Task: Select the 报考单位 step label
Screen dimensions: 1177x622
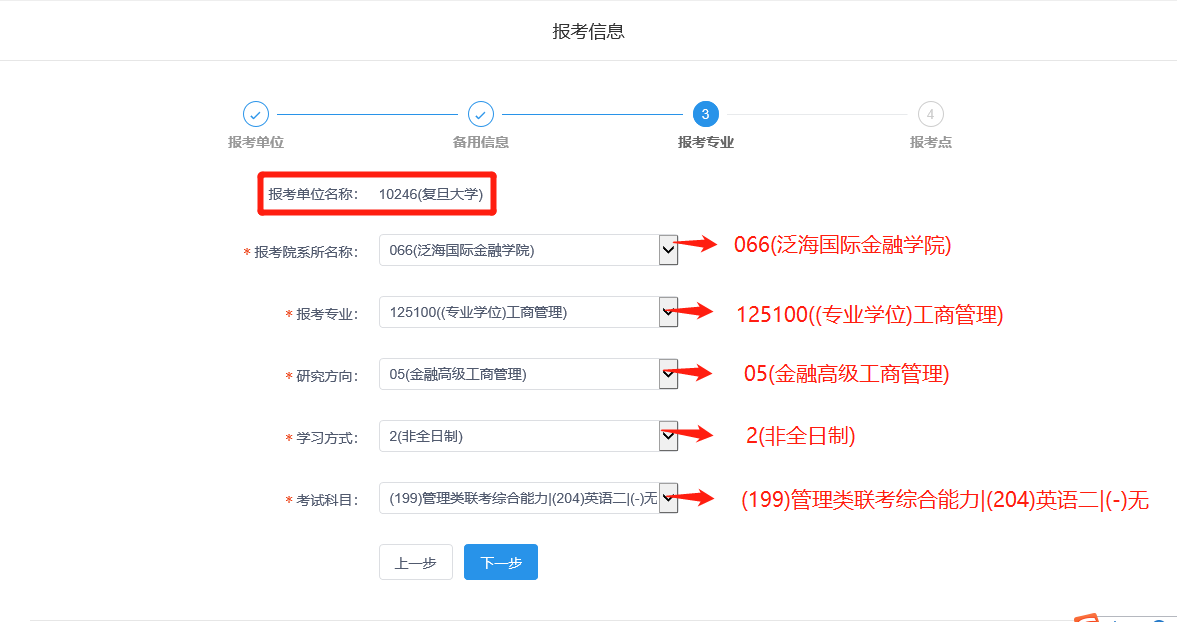Action: tap(255, 142)
